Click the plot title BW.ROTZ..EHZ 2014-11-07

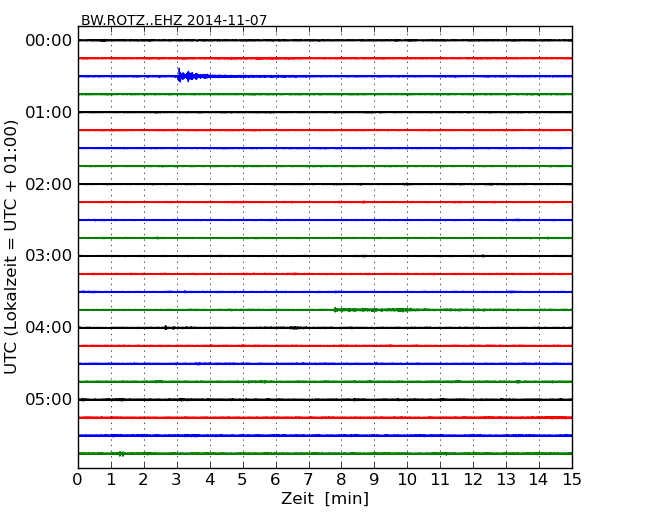click(x=174, y=20)
